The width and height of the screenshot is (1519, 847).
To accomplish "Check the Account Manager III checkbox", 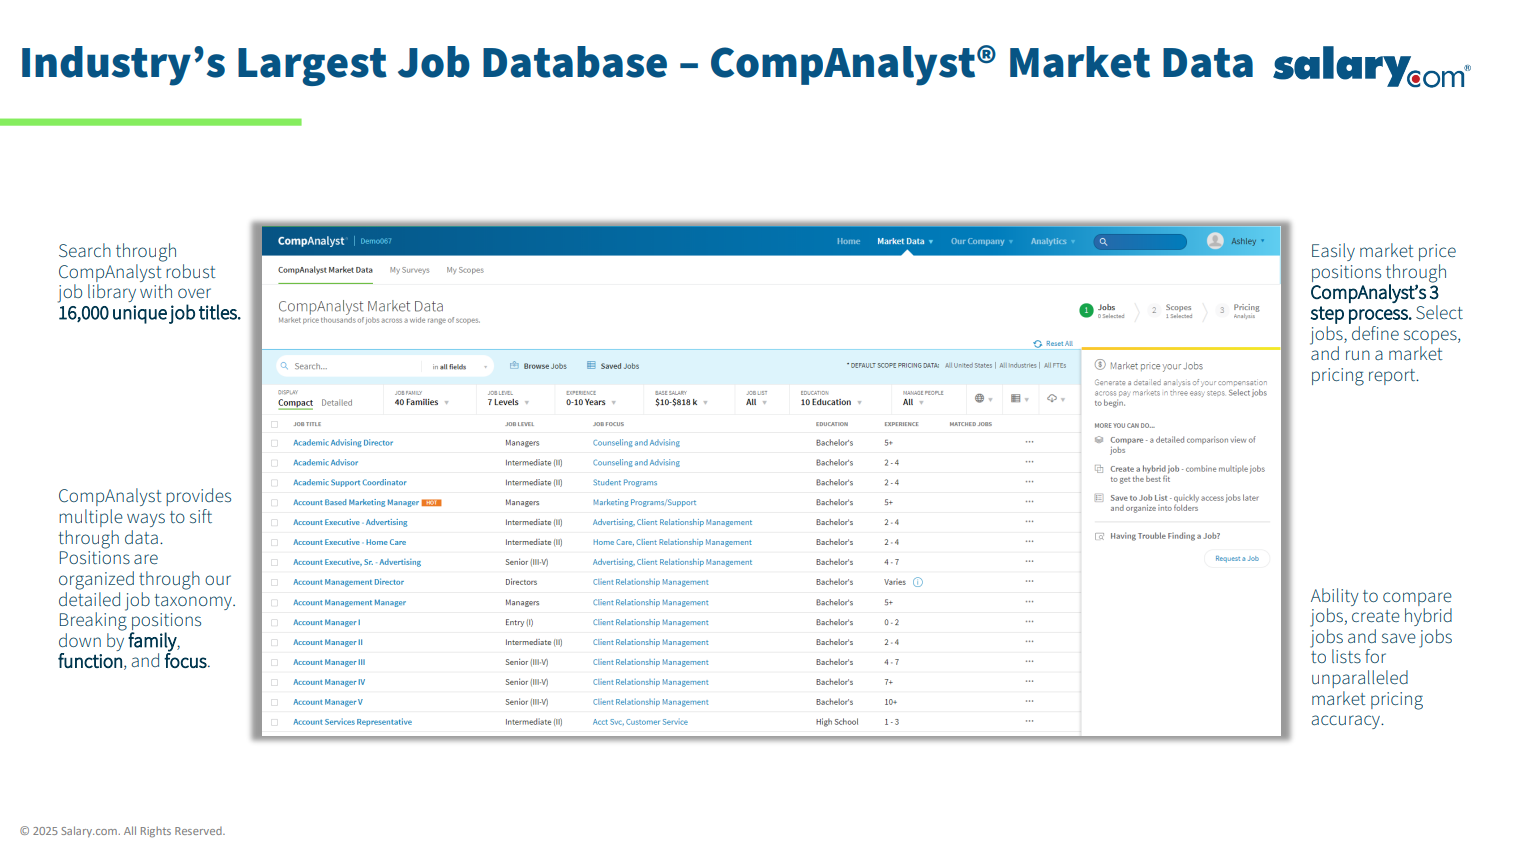I will pos(275,663).
